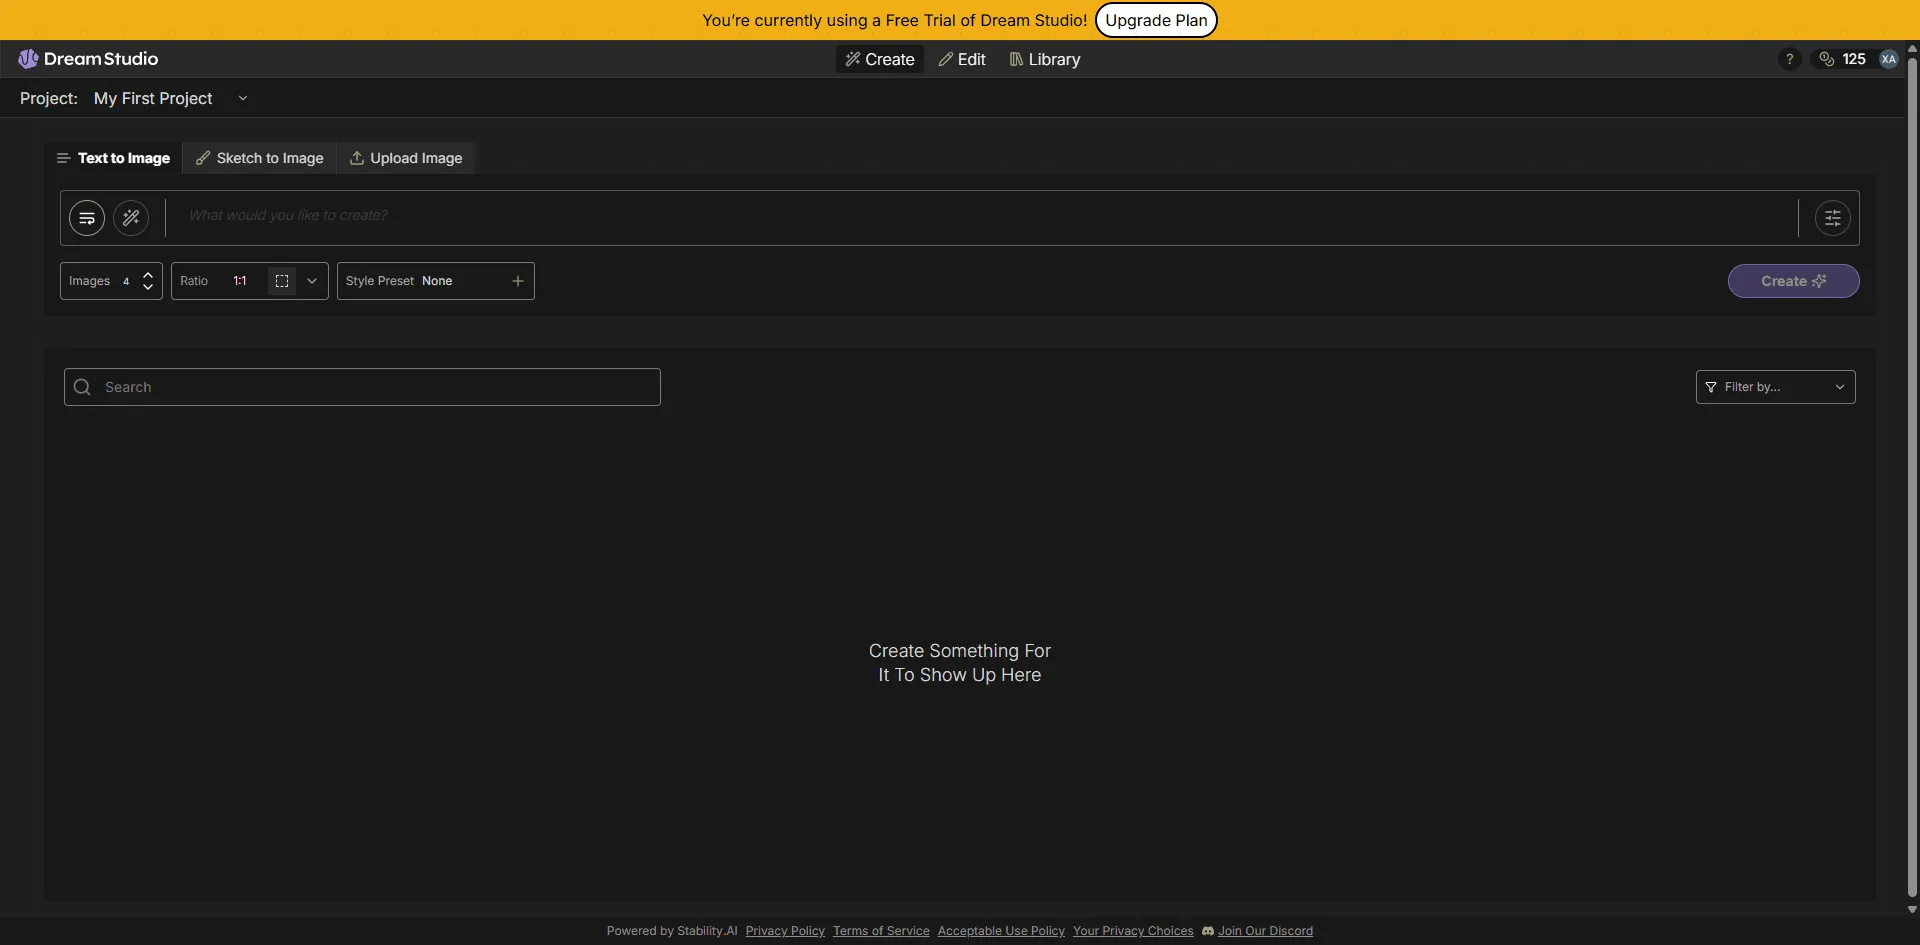Open the Library section

tap(1045, 59)
